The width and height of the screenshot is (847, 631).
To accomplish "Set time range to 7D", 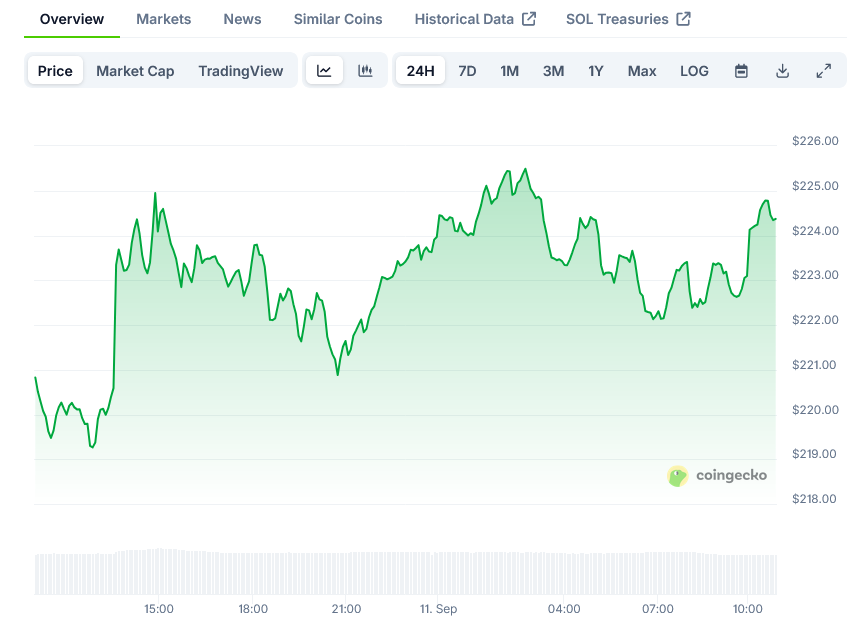I will pos(467,71).
